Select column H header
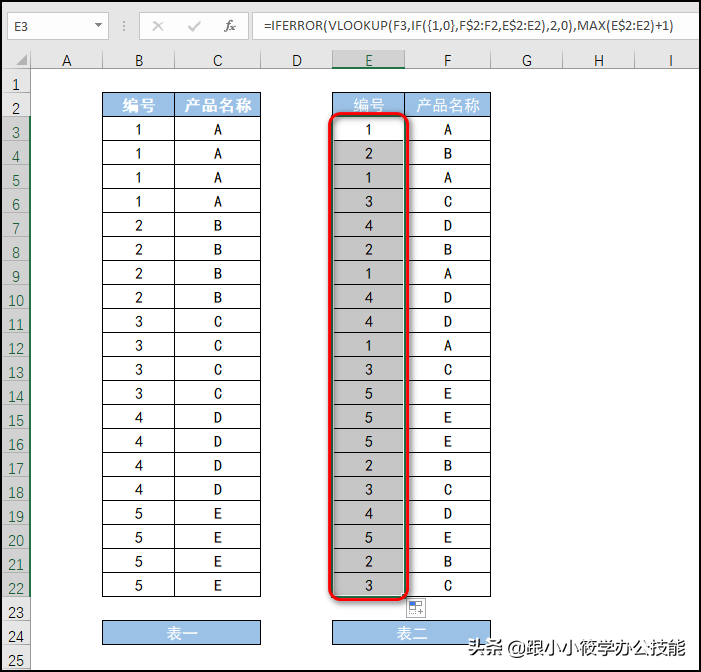 [x=599, y=60]
